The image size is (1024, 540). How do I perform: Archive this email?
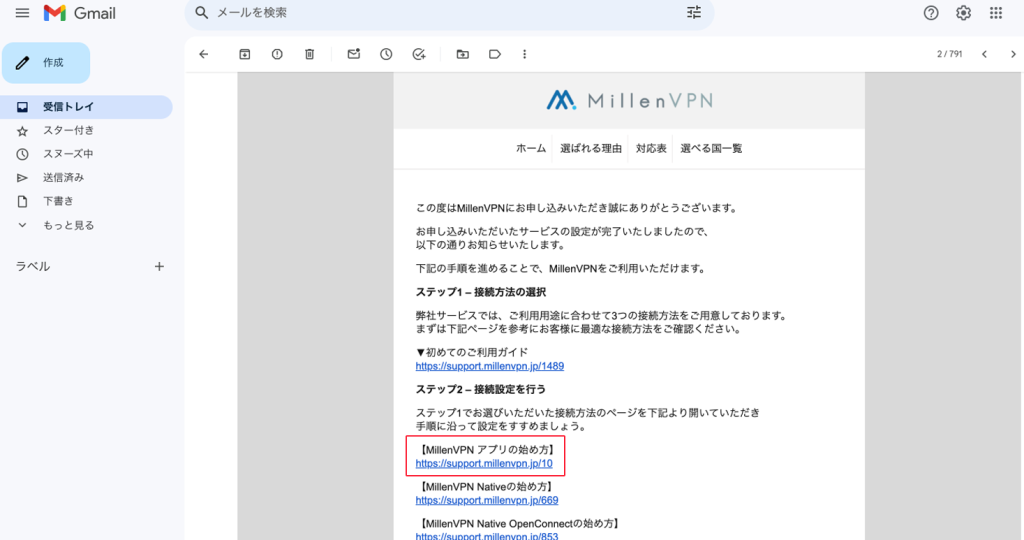[245, 54]
